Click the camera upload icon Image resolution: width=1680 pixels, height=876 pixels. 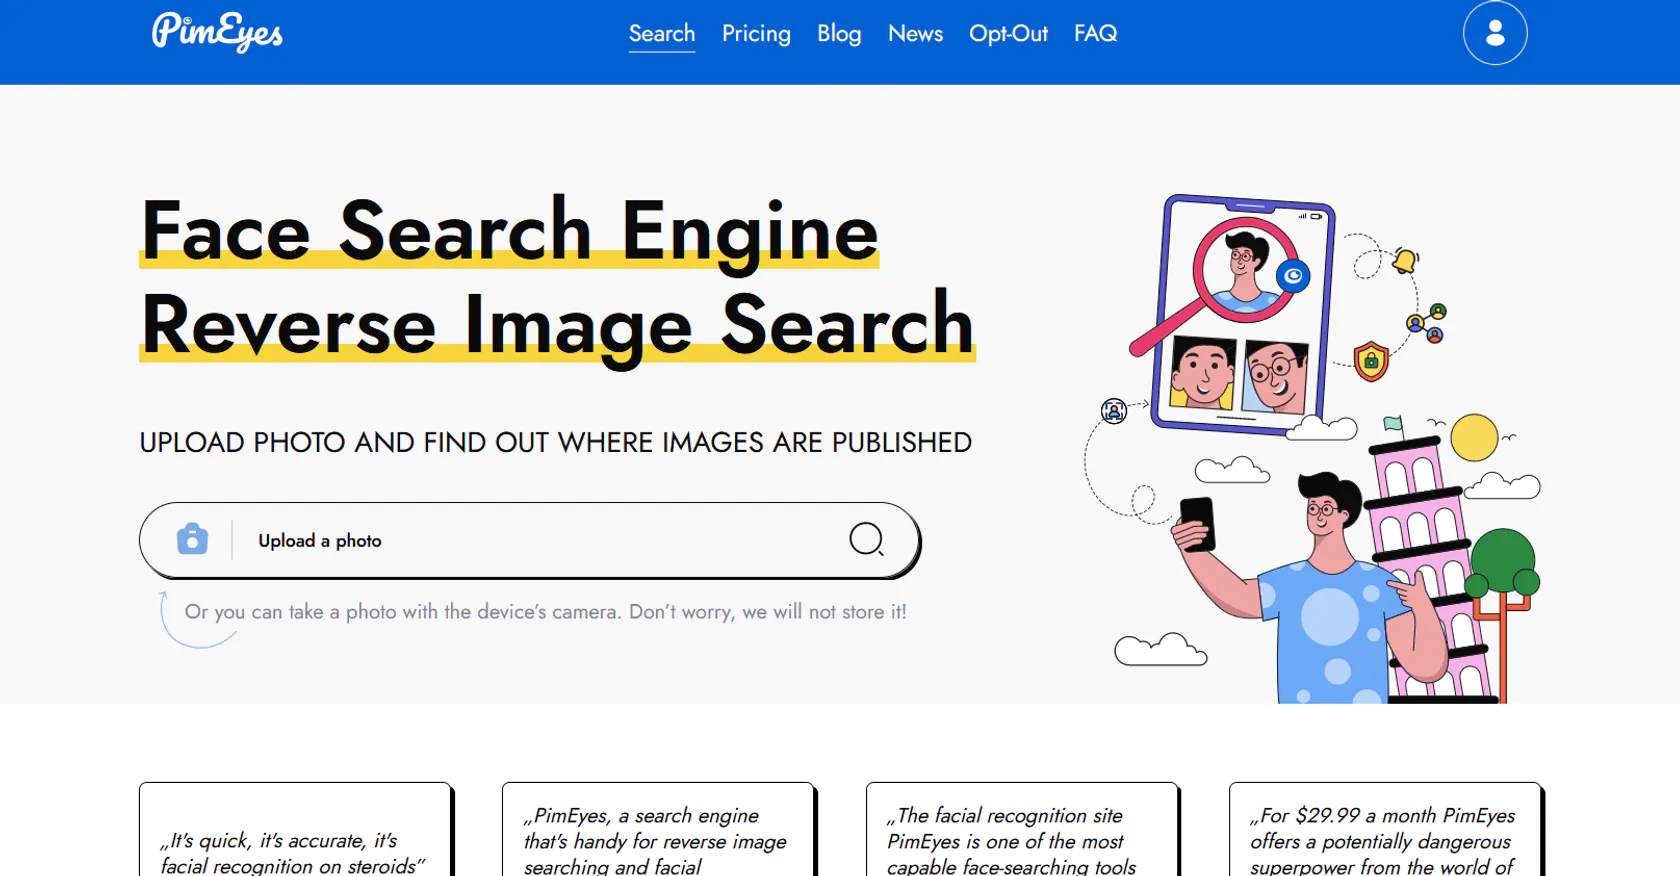click(192, 539)
